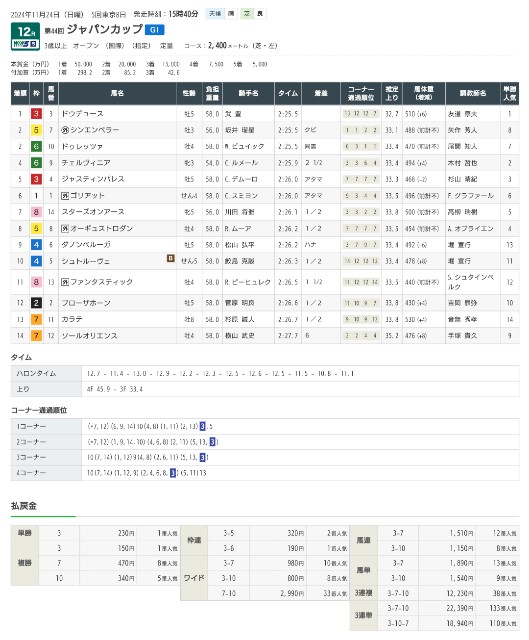
Task: Click the green 12R race number badge
Action: 25,31
